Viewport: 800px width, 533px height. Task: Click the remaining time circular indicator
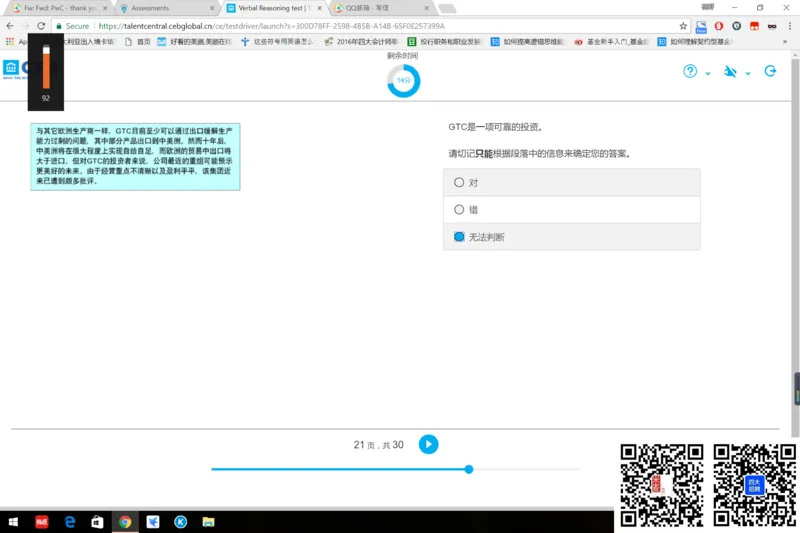coord(403,81)
